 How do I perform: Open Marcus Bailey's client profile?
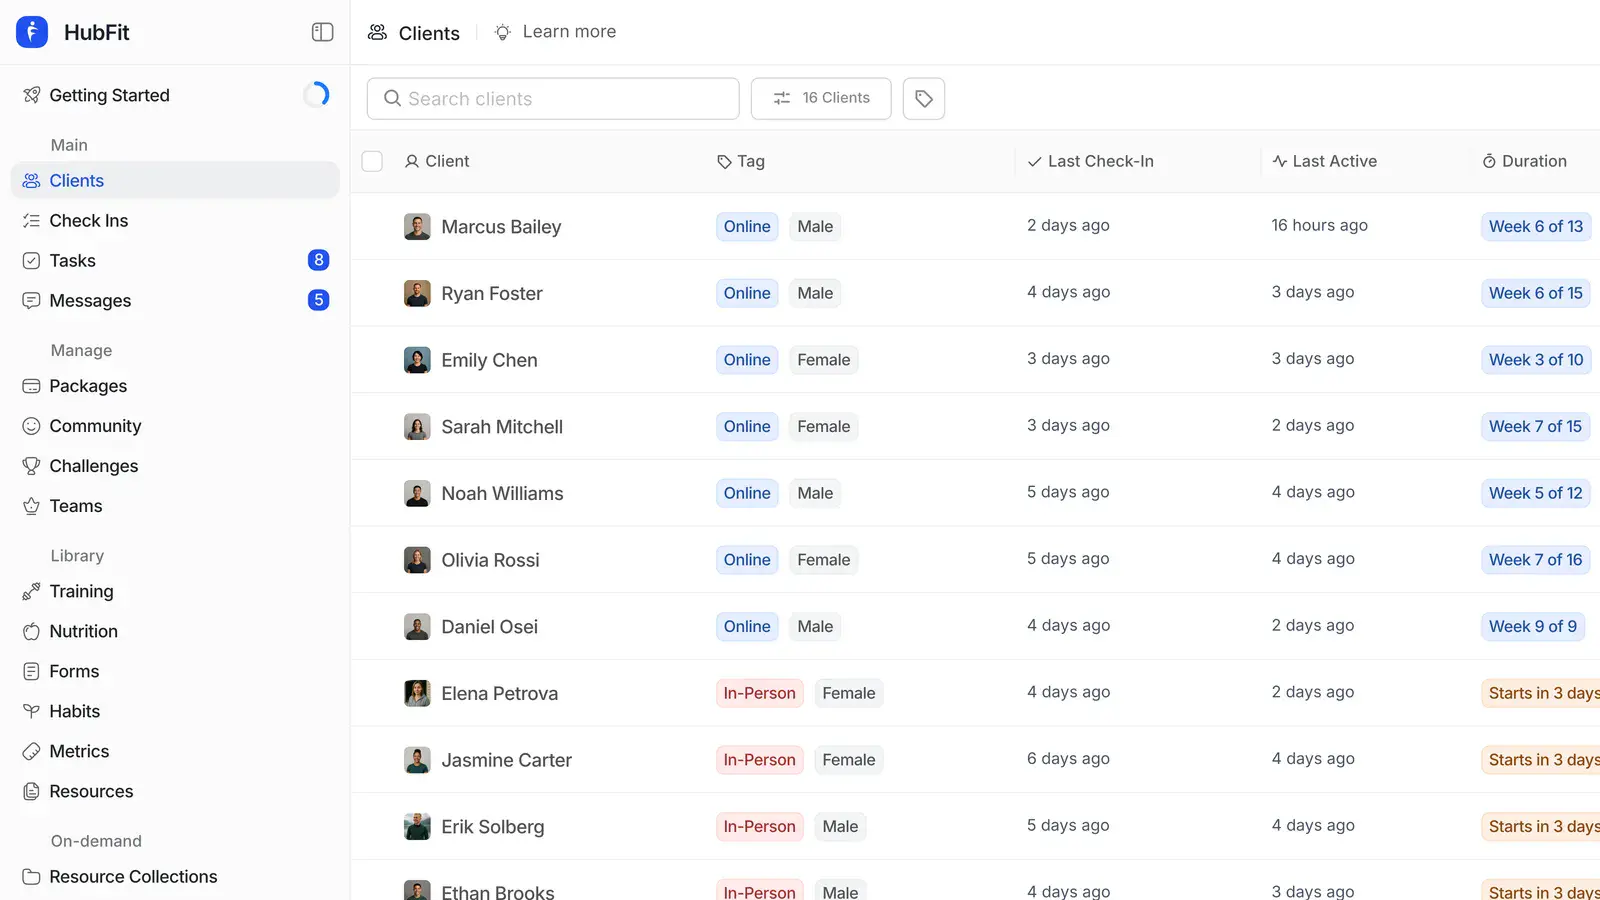click(501, 227)
